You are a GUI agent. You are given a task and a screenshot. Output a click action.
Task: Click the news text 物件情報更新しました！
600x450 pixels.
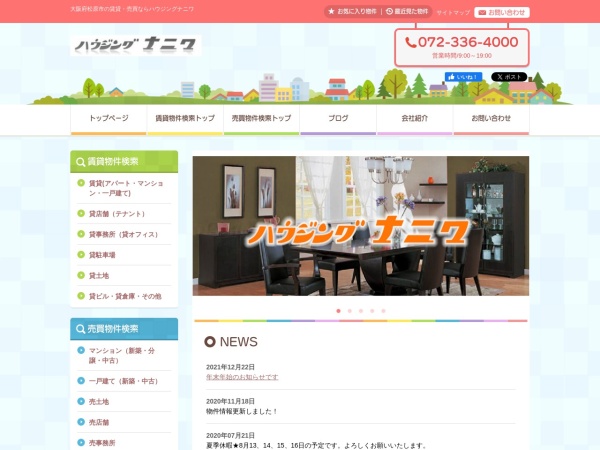click(242, 412)
